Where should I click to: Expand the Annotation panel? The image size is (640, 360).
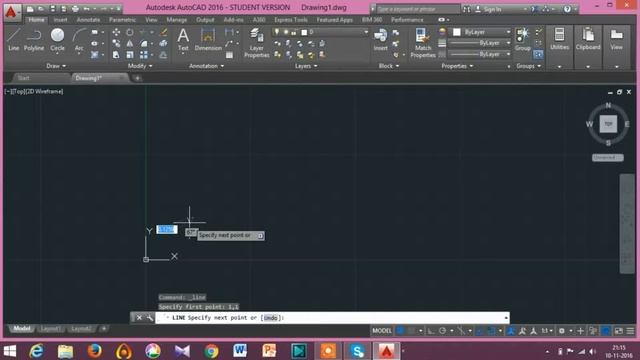tap(206, 66)
